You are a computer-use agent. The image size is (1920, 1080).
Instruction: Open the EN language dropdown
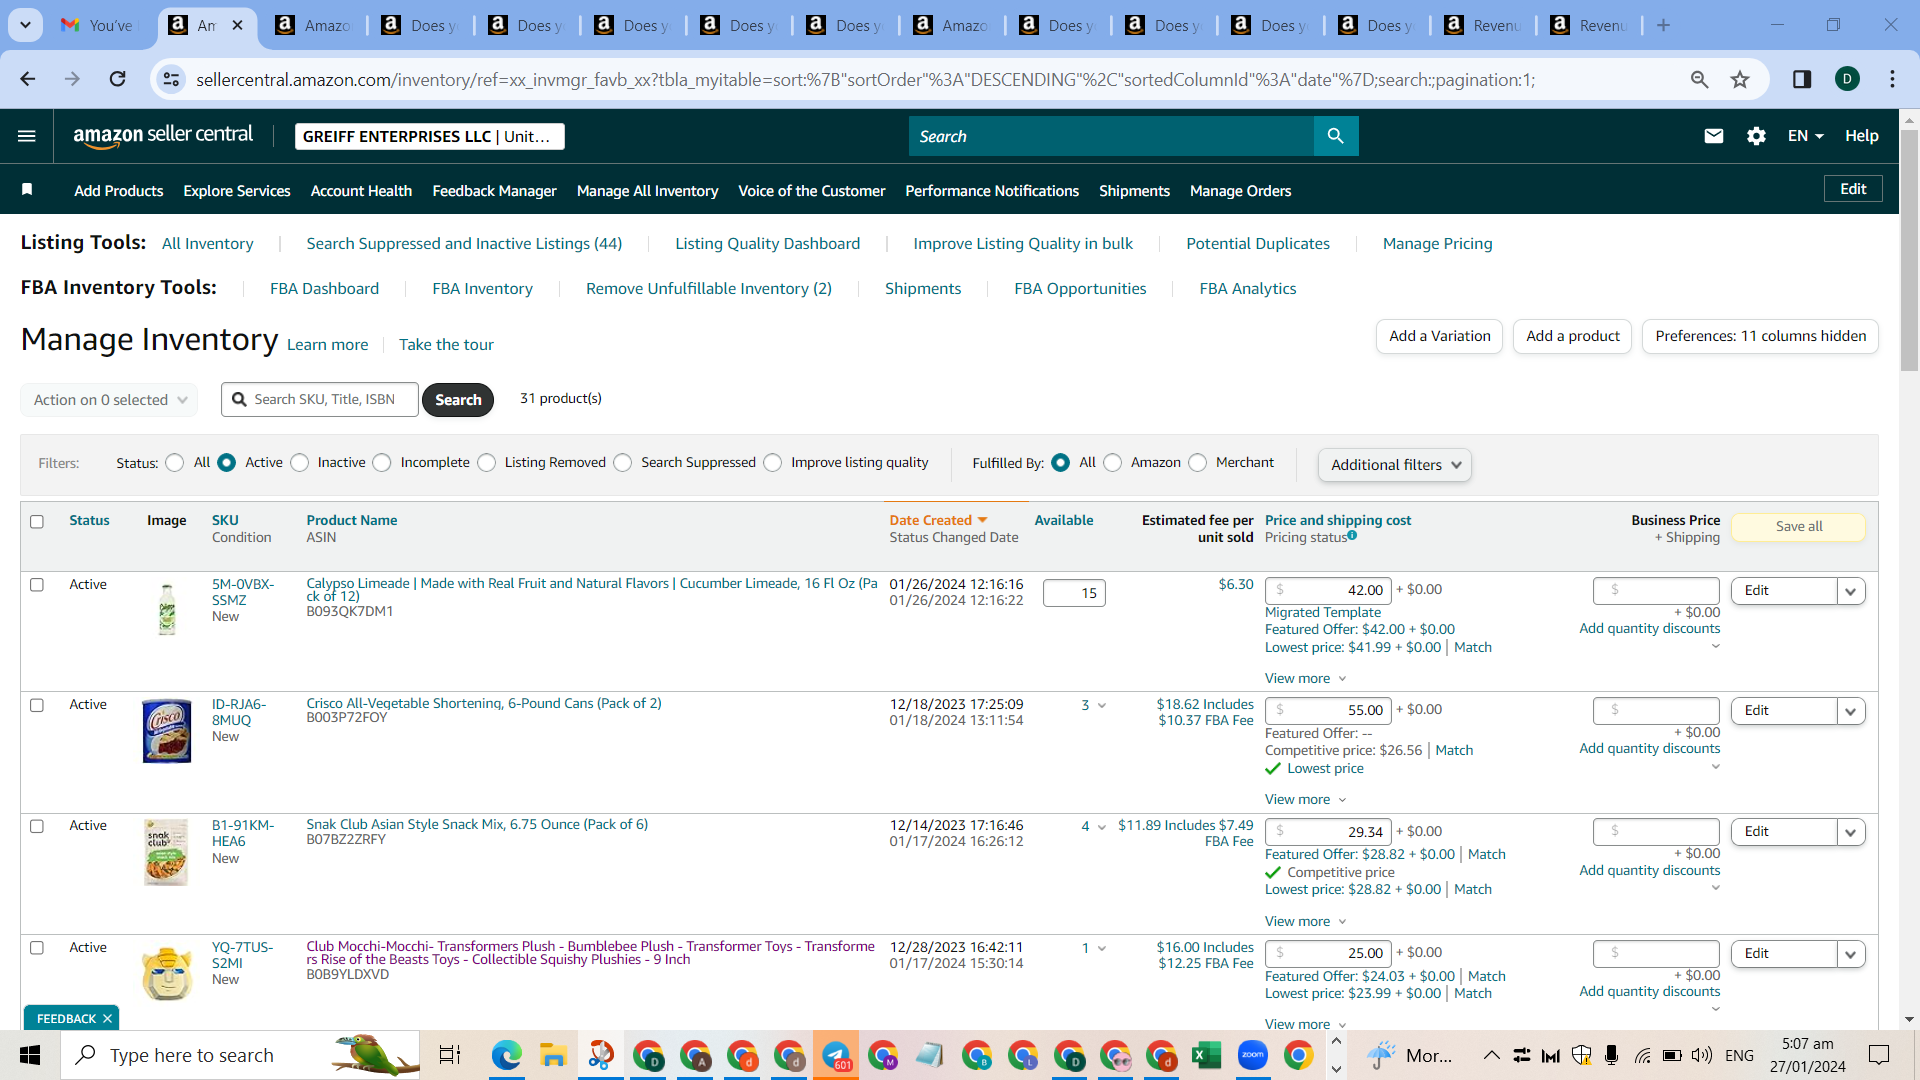(x=1806, y=136)
